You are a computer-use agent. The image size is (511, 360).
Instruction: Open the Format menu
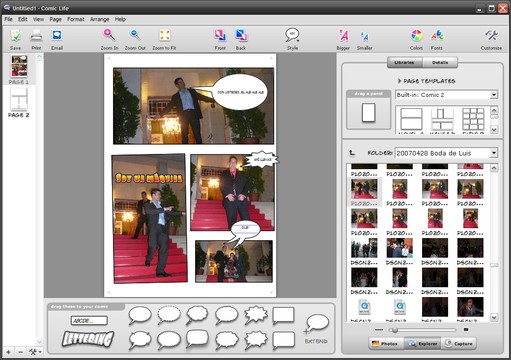coord(76,19)
